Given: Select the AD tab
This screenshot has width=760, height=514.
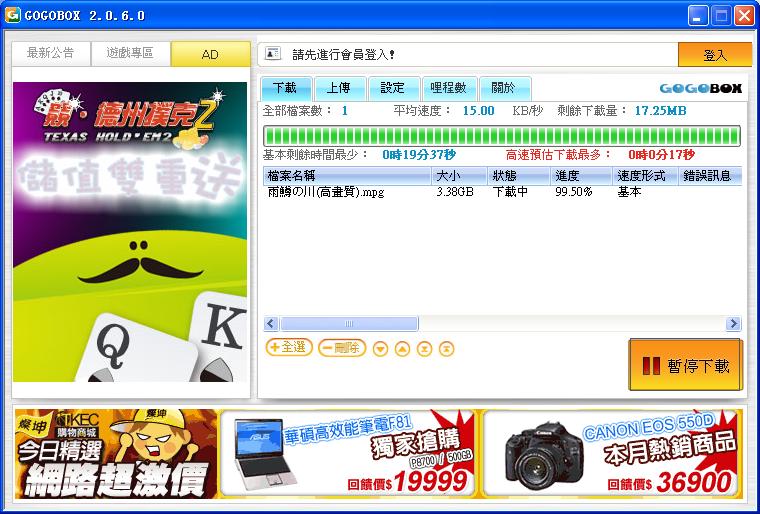Looking at the screenshot, I should 210,54.
